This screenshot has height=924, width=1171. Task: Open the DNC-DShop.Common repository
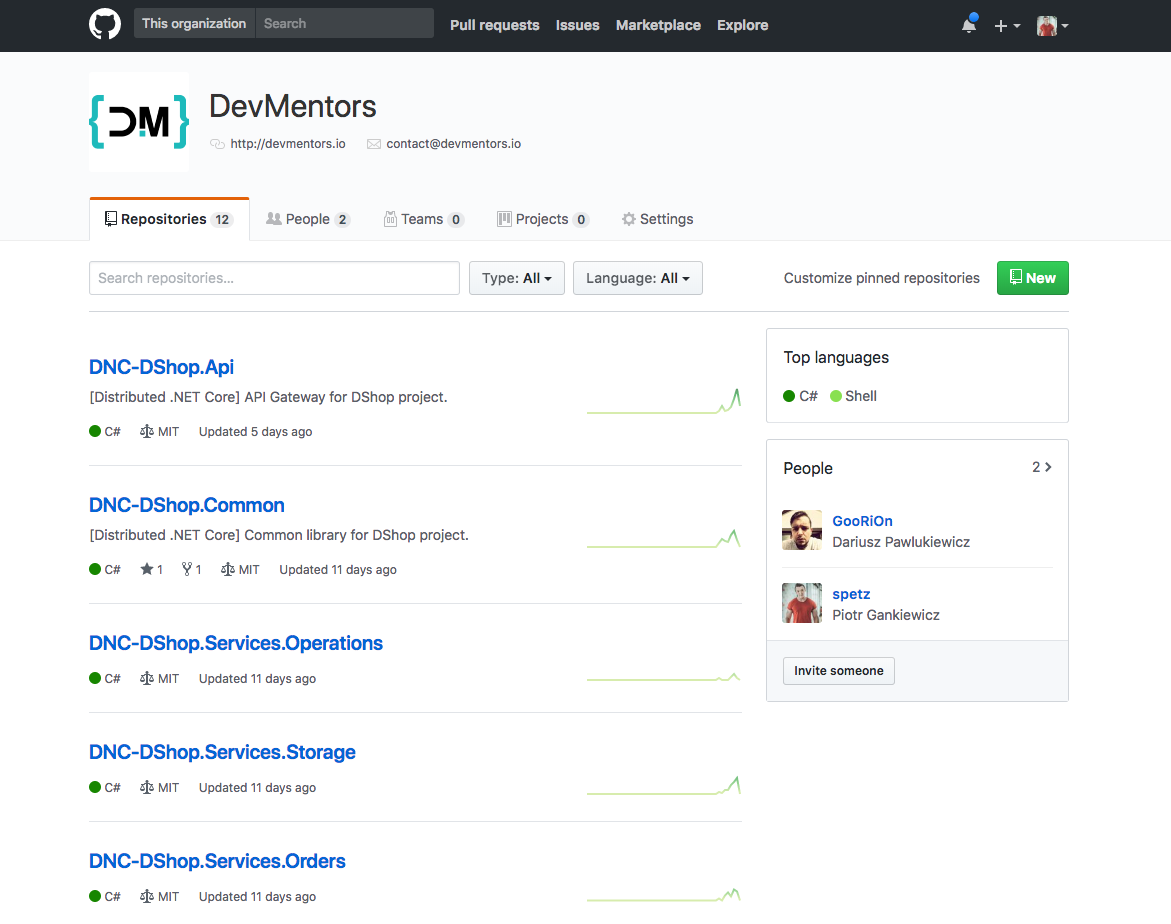pyautogui.click(x=187, y=505)
